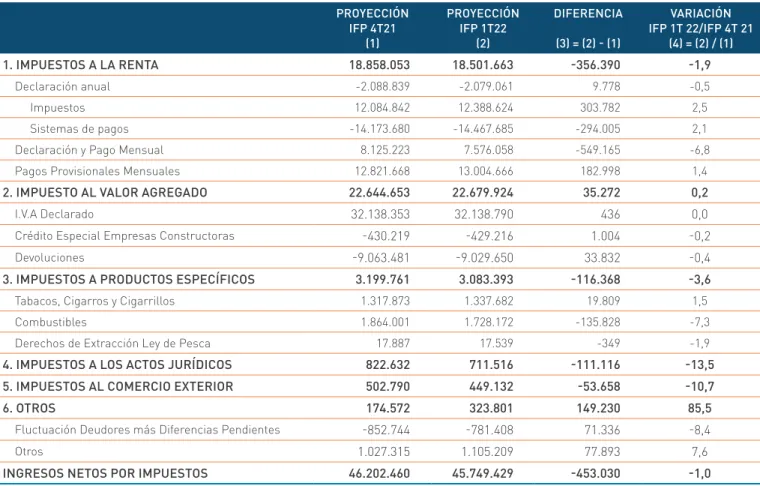This screenshot has width=760, height=486.
Task: Select 2. IMPUESTO AL VALOR AGREGADO row
Action: click(x=380, y=192)
